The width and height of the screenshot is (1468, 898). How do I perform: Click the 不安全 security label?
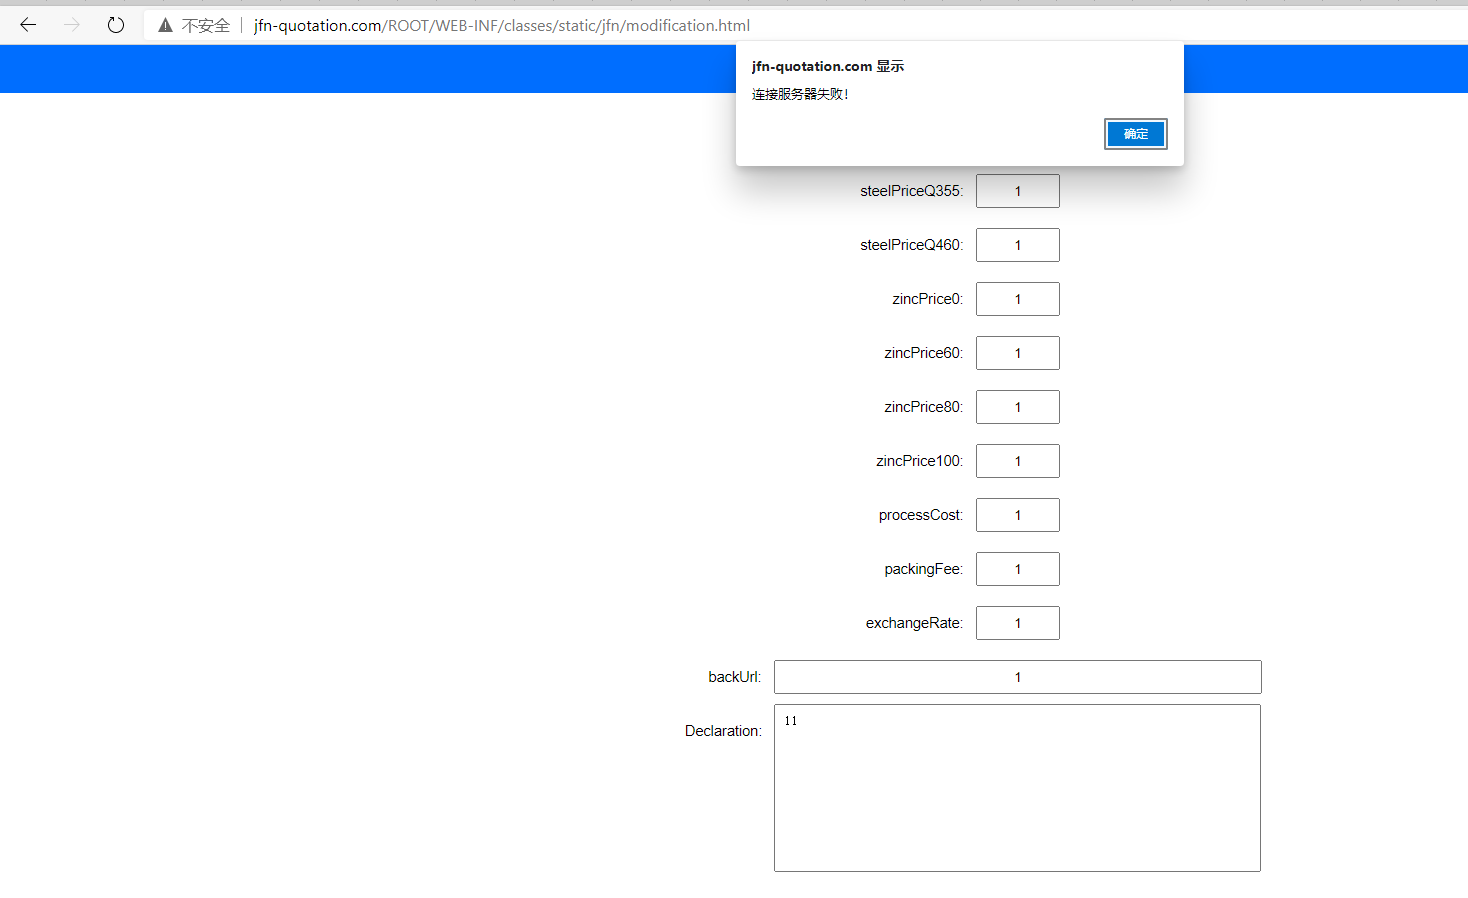pos(206,26)
